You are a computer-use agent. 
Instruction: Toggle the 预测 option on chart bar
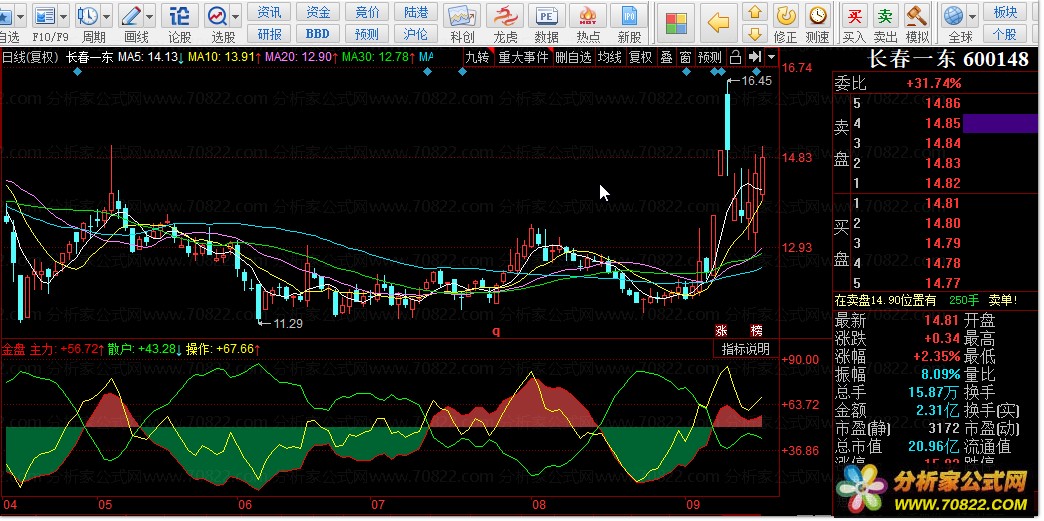point(710,57)
